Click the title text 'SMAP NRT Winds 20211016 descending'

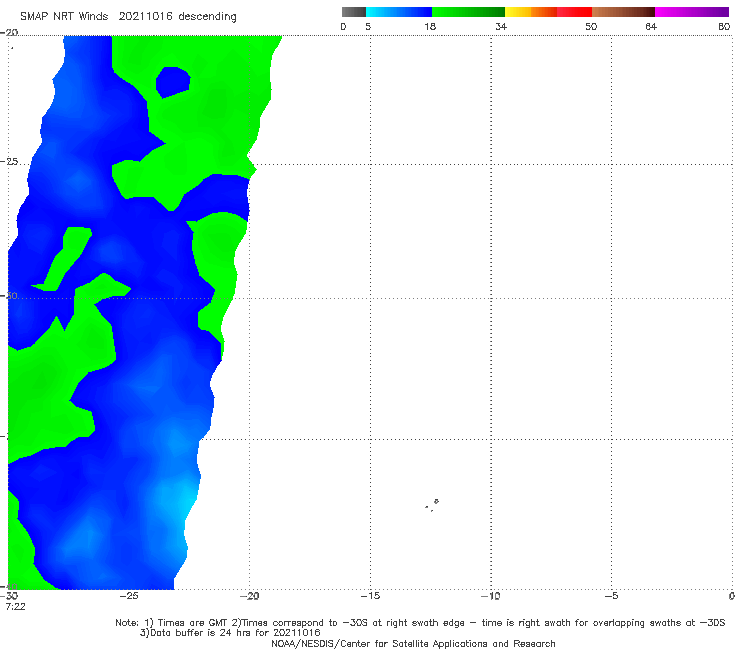pyautogui.click(x=128, y=17)
